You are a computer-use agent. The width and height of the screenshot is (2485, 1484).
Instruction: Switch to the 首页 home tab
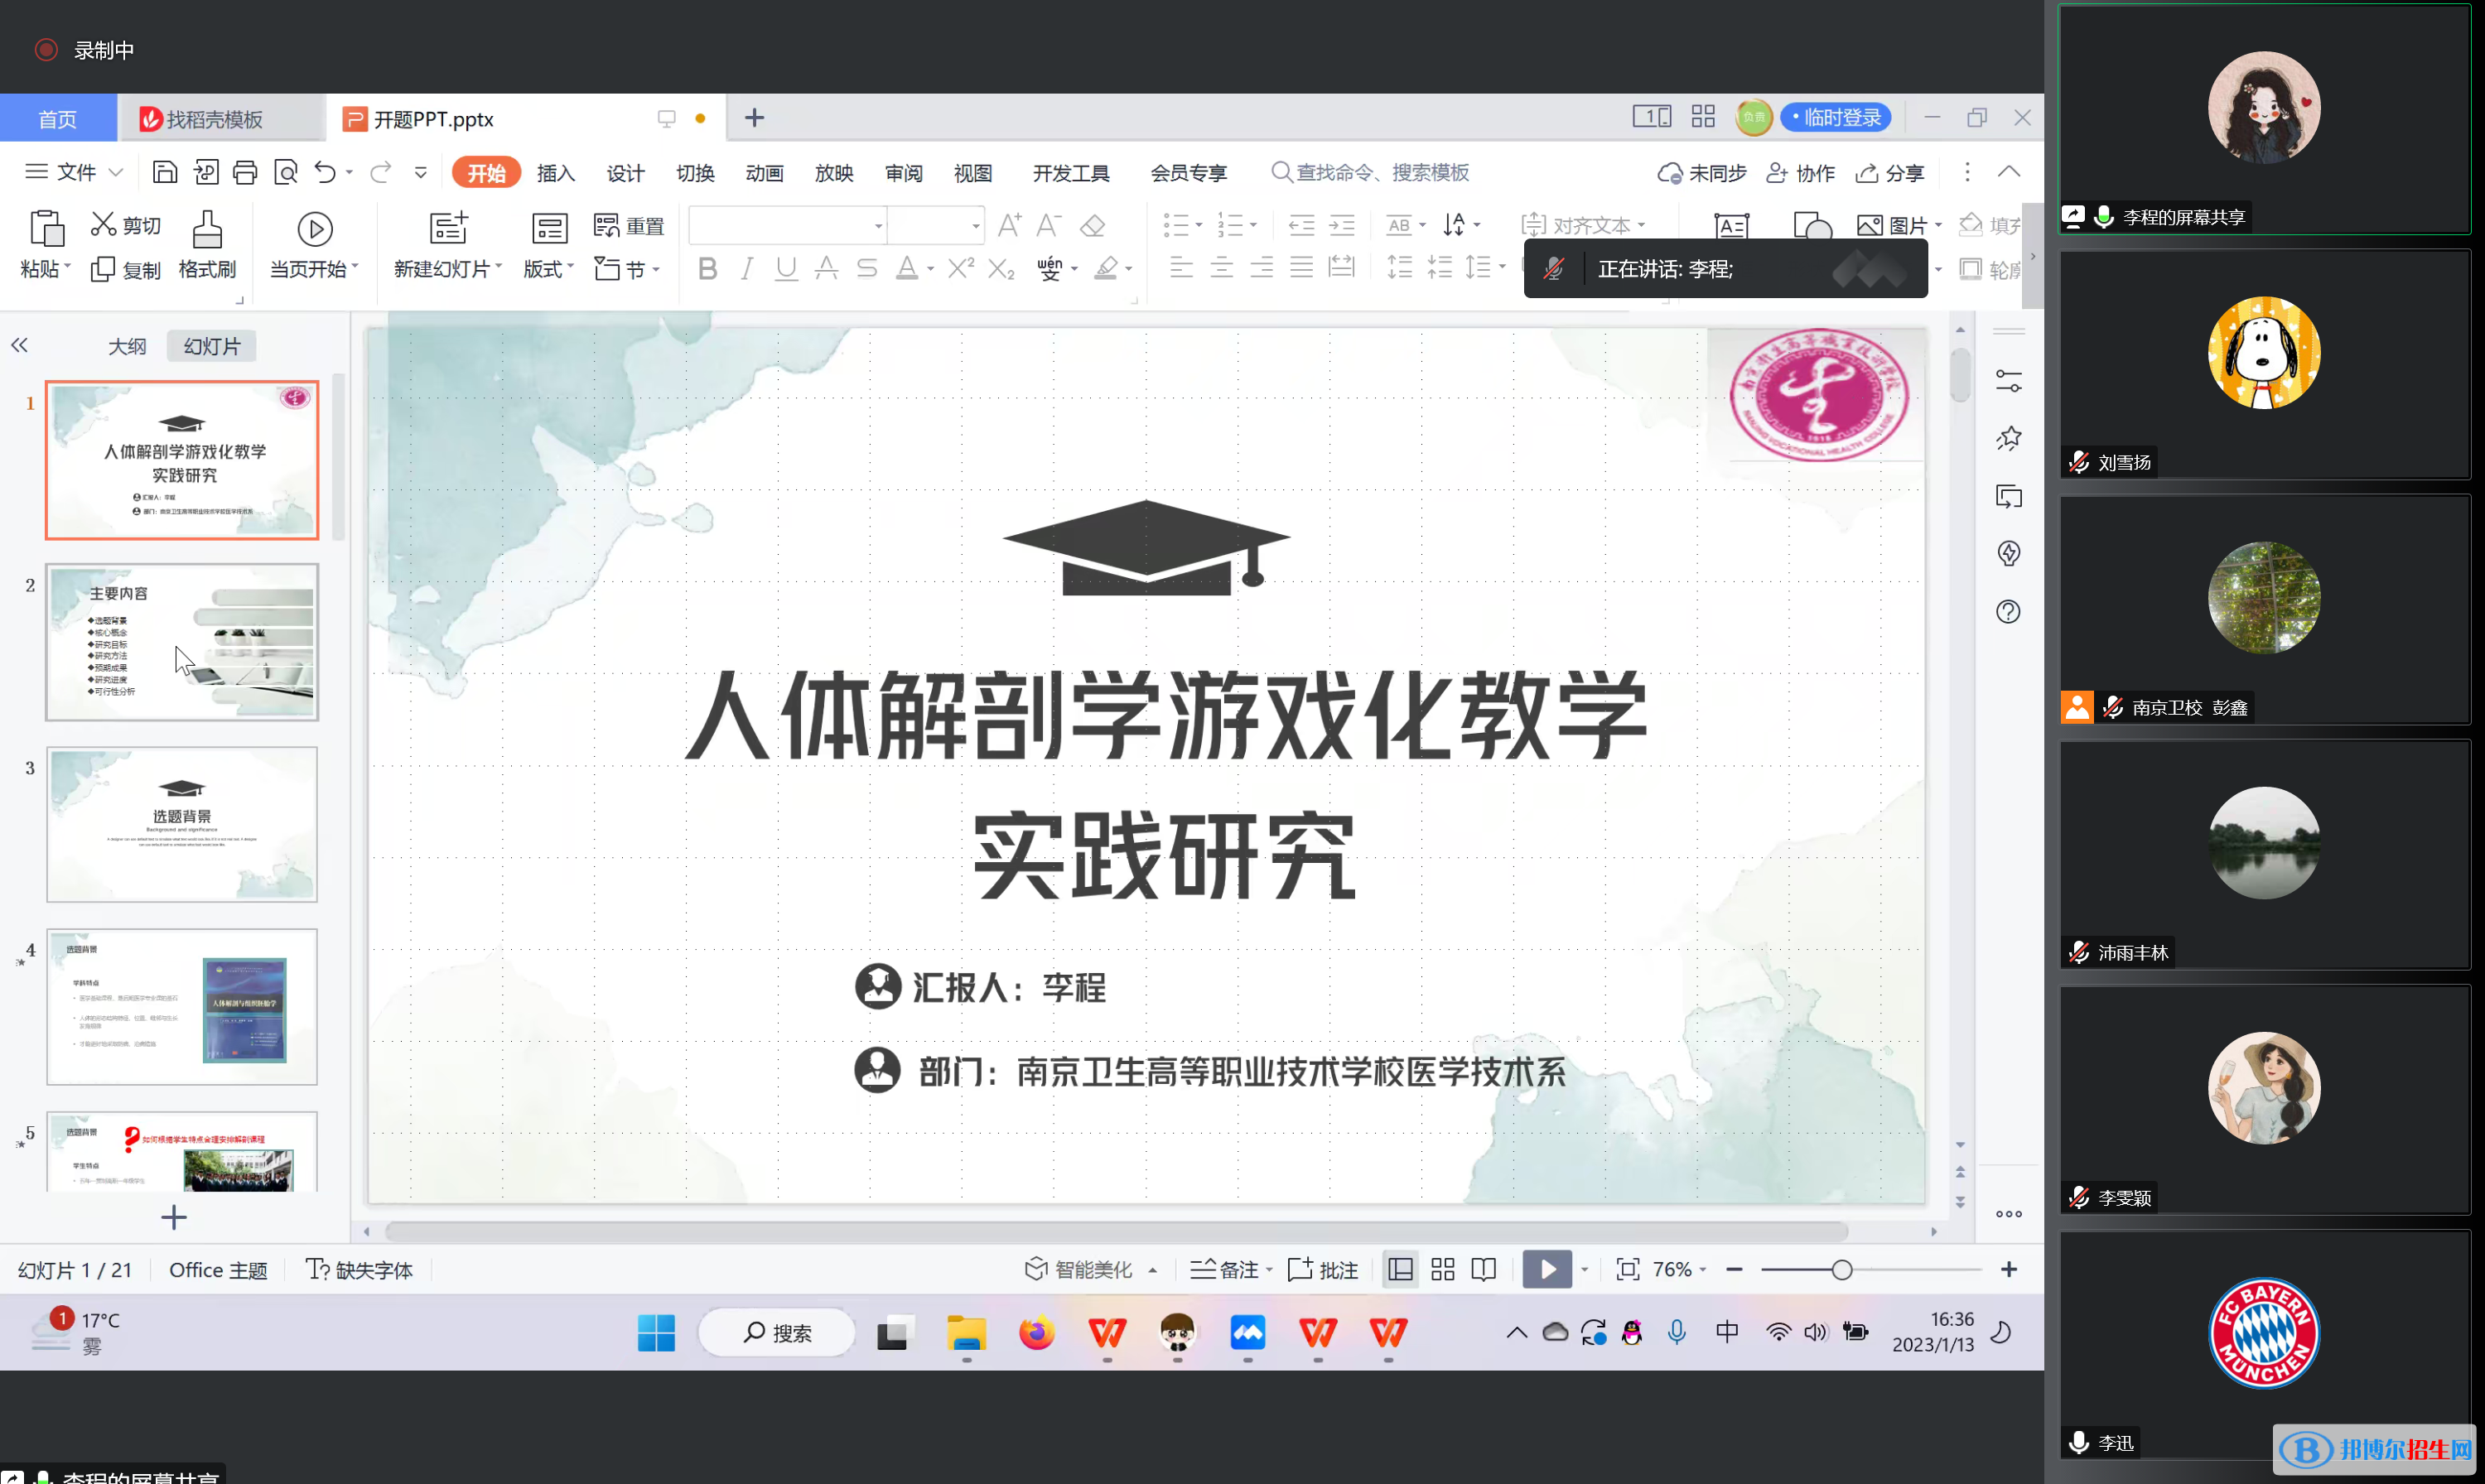[x=57, y=119]
